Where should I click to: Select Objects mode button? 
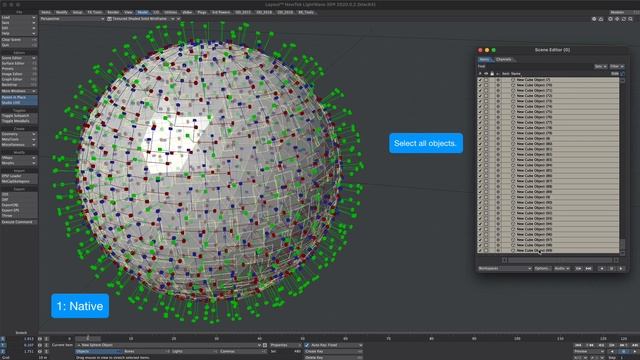tap(99, 351)
